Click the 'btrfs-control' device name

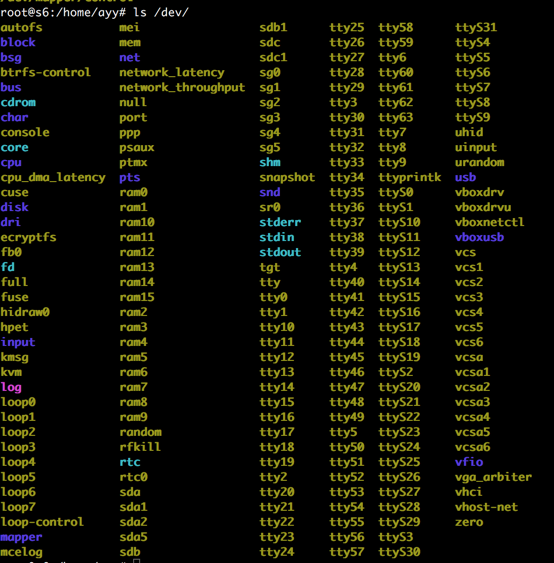pos(45,73)
